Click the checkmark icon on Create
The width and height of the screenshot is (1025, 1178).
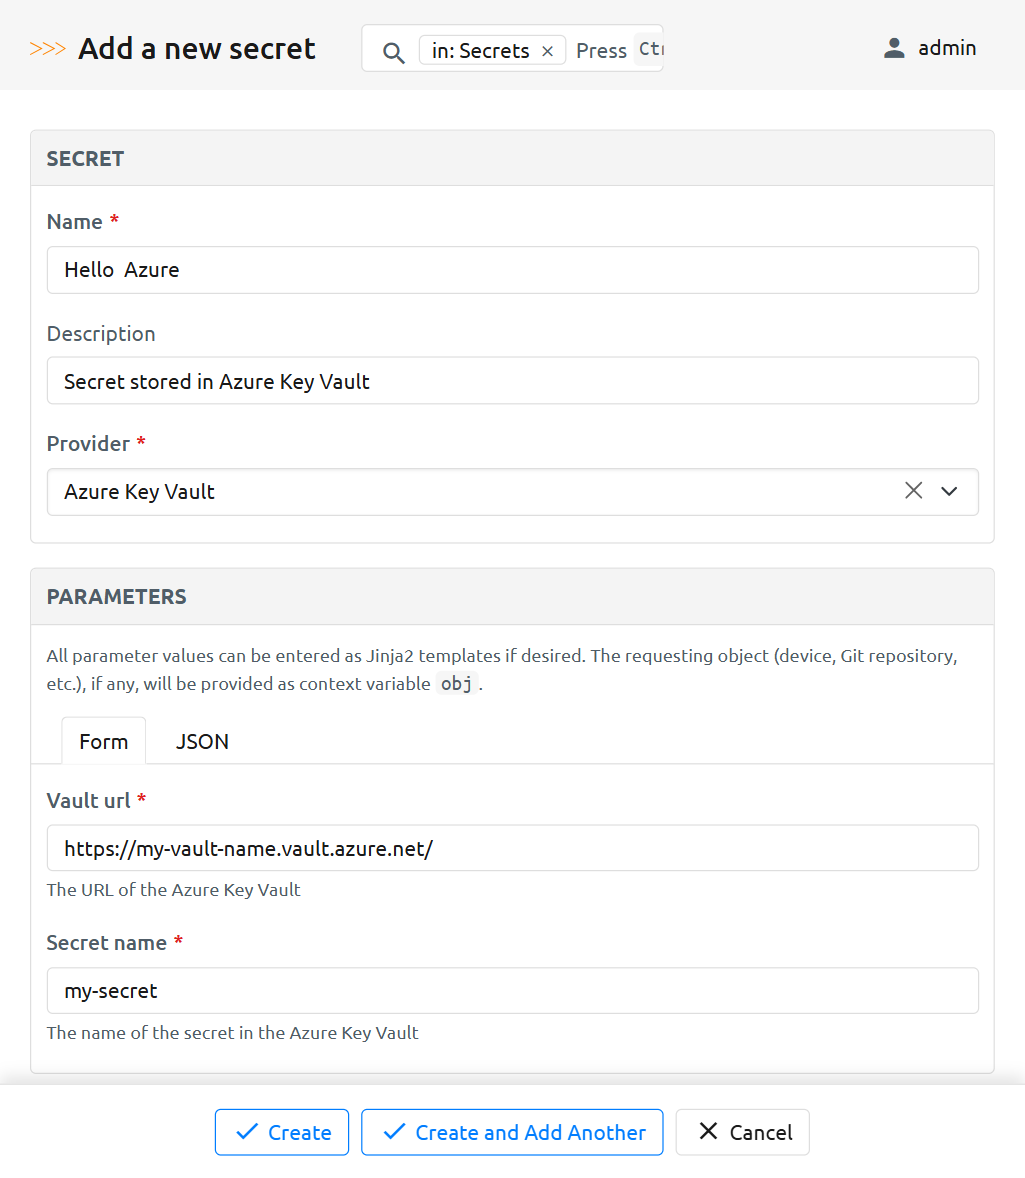[246, 1132]
